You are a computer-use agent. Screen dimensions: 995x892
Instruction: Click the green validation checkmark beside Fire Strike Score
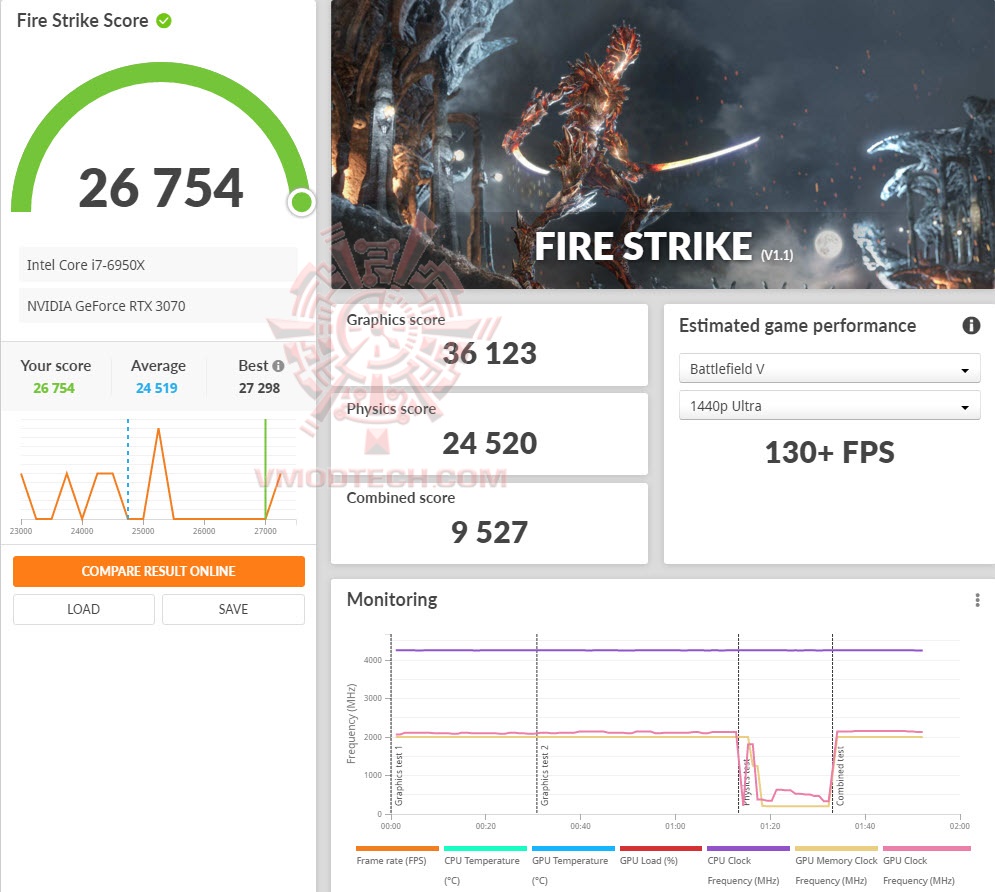[x=164, y=21]
